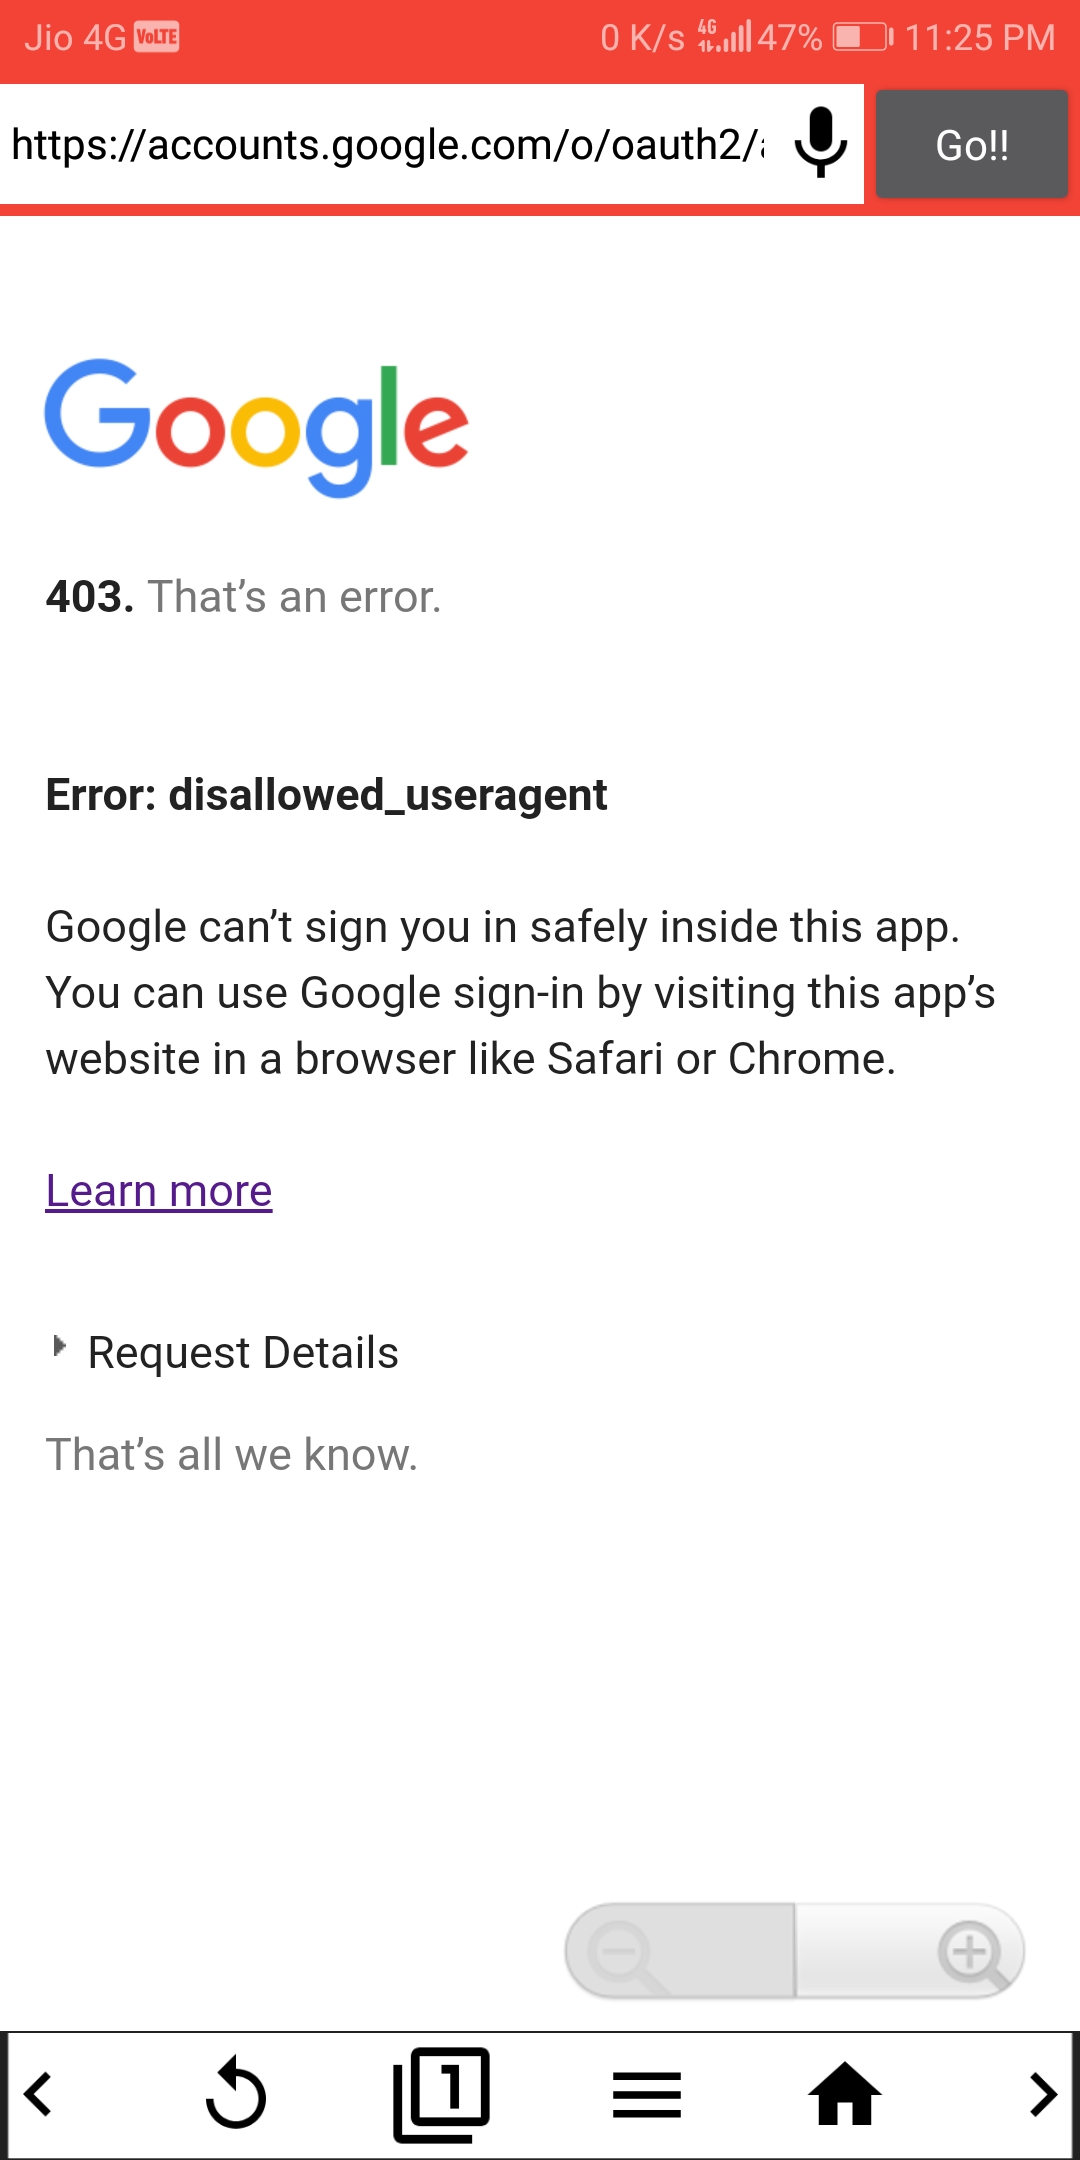Open the Learn more link
Screen dimensions: 1080x2160
click(159, 1191)
